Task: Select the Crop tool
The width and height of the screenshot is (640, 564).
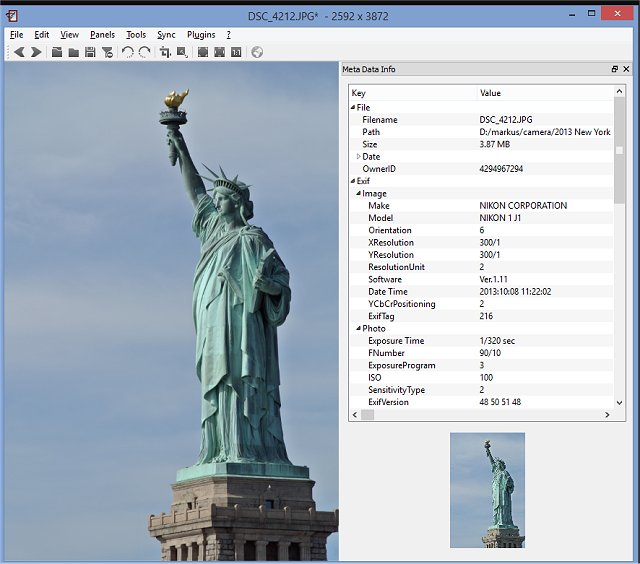Action: [165, 52]
